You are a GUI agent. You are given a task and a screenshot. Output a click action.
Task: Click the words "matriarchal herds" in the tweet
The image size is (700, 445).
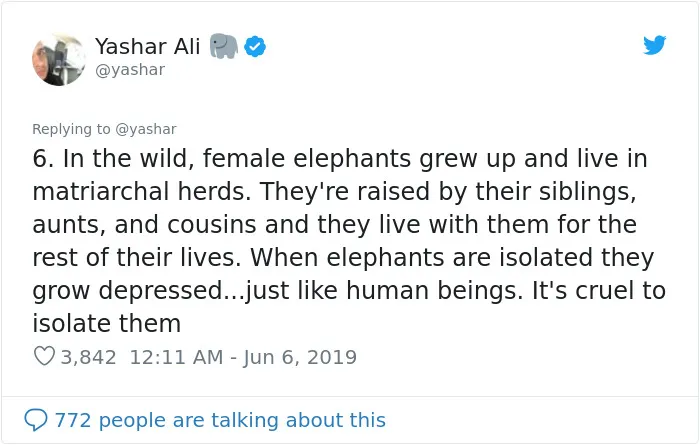tap(142, 191)
